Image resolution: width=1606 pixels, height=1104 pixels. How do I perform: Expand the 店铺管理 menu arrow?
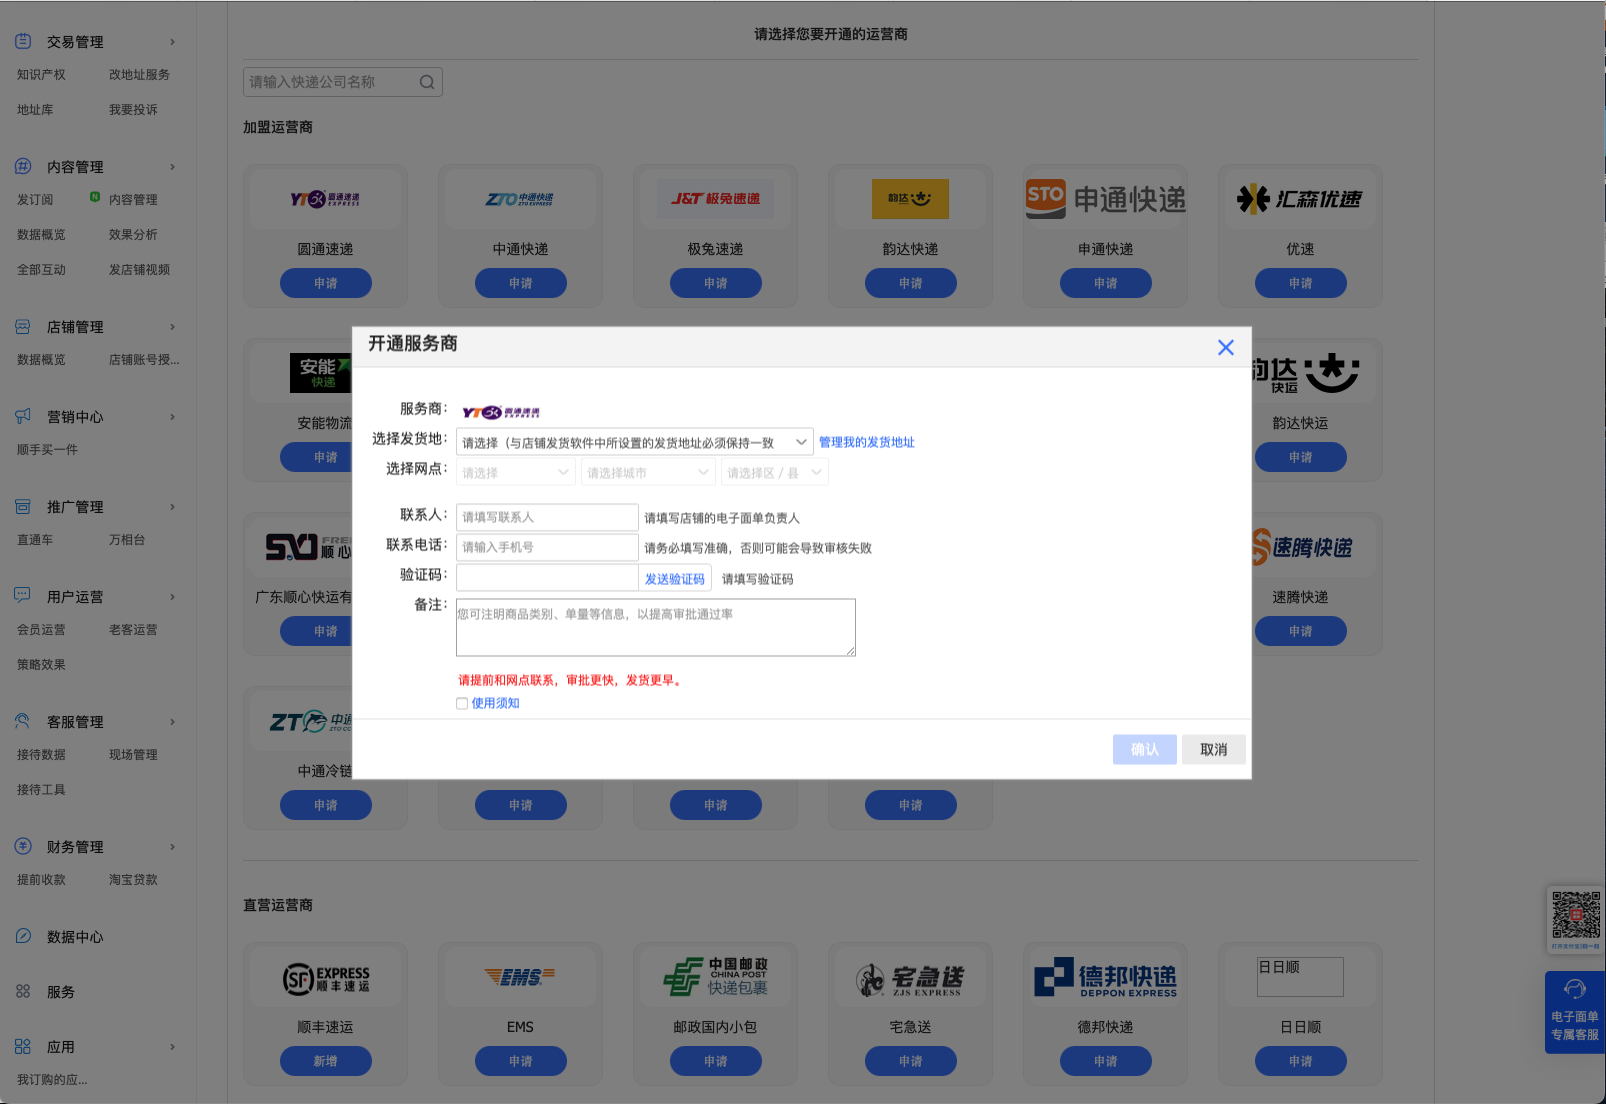[172, 327]
